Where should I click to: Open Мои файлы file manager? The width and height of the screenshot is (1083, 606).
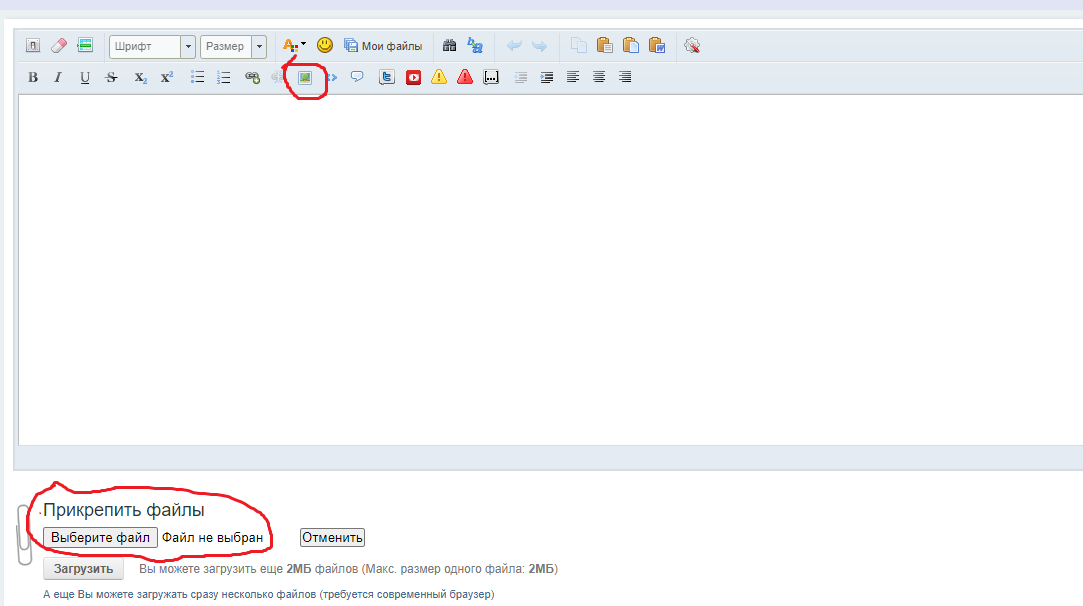383,46
